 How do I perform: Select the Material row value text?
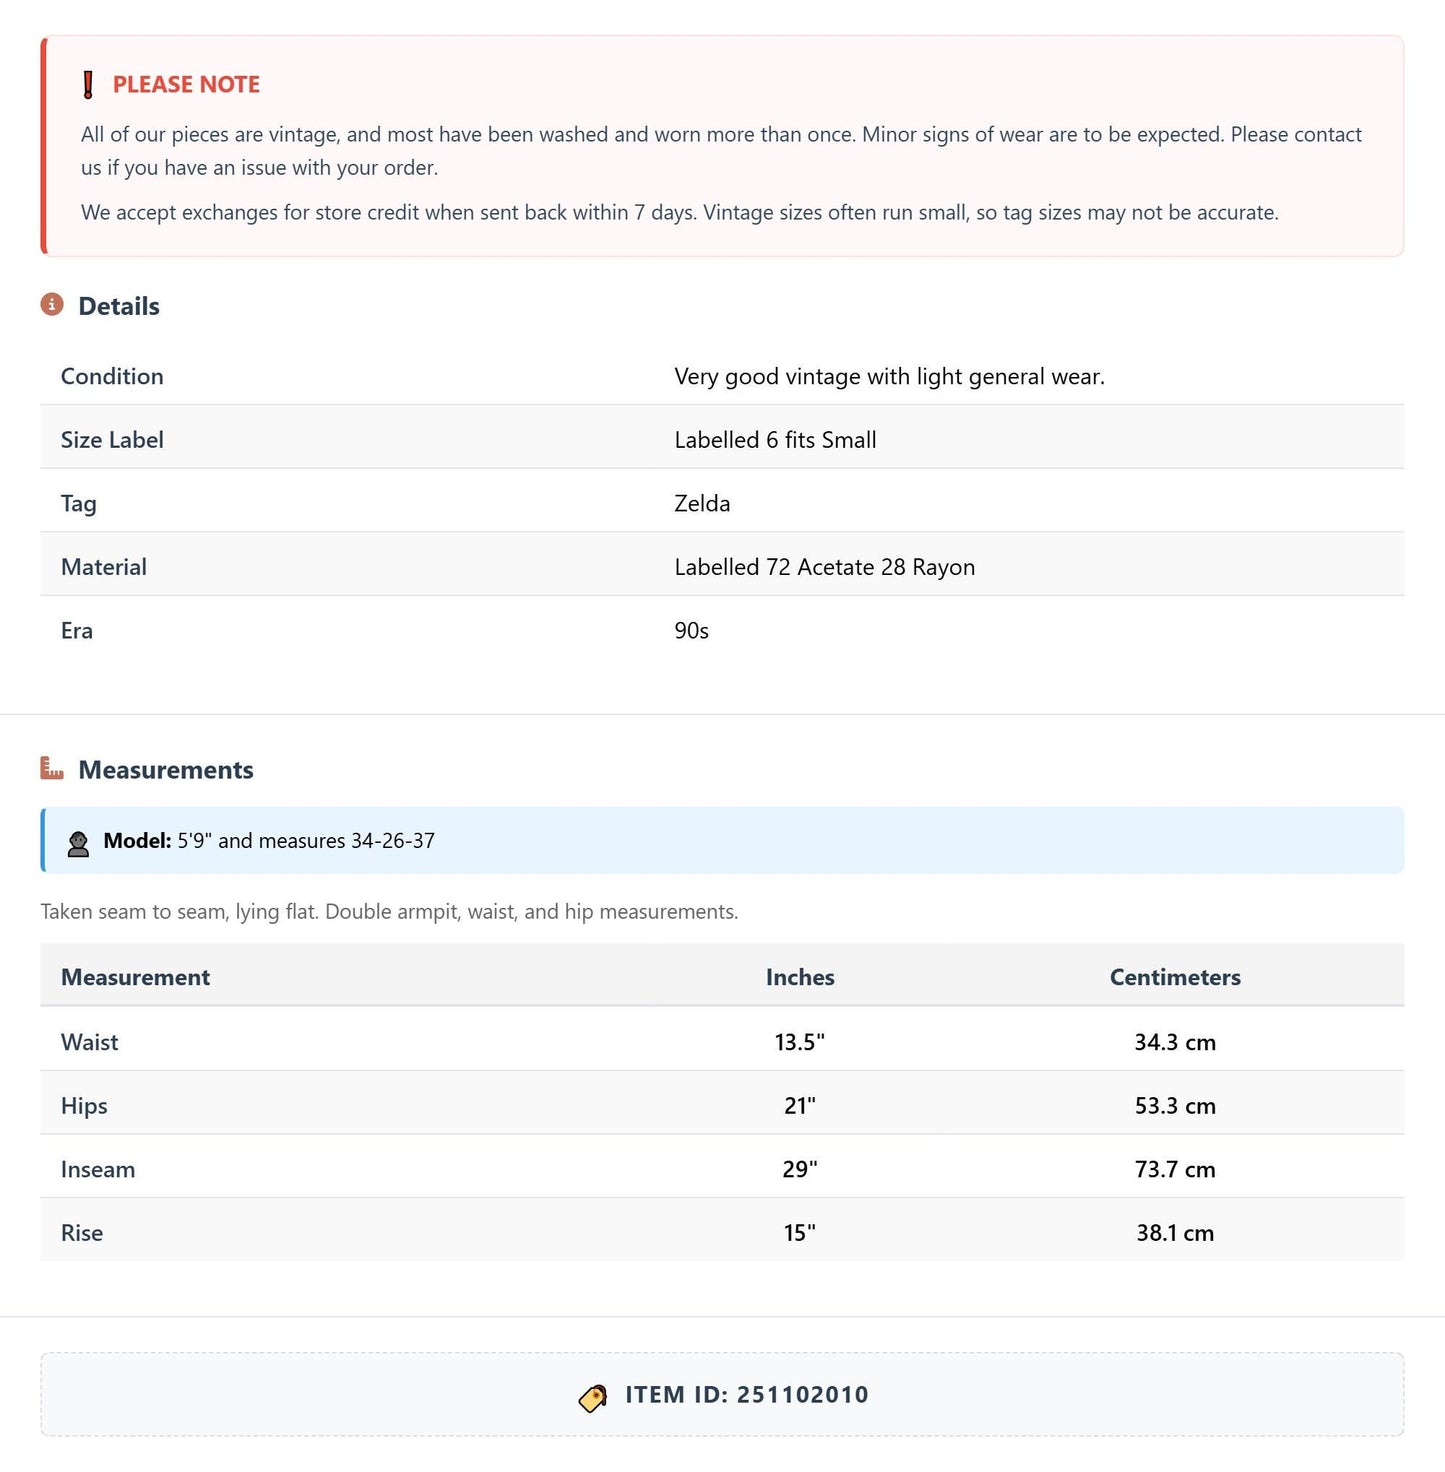(824, 567)
